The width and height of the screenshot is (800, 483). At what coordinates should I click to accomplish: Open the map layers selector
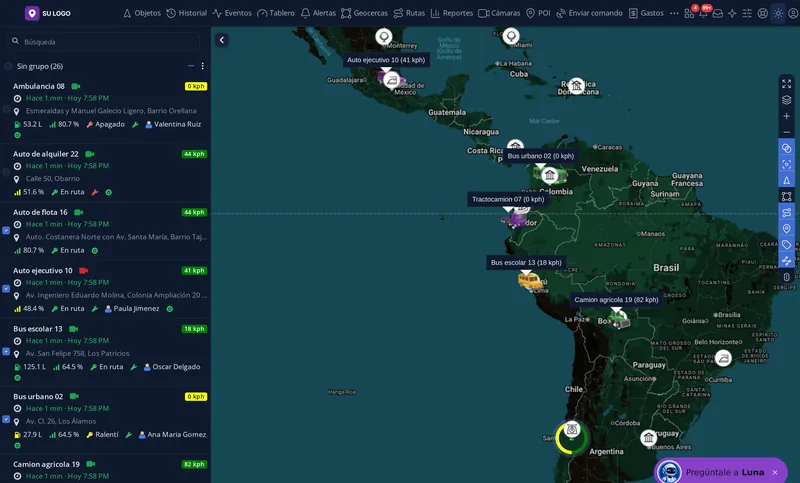[x=787, y=100]
